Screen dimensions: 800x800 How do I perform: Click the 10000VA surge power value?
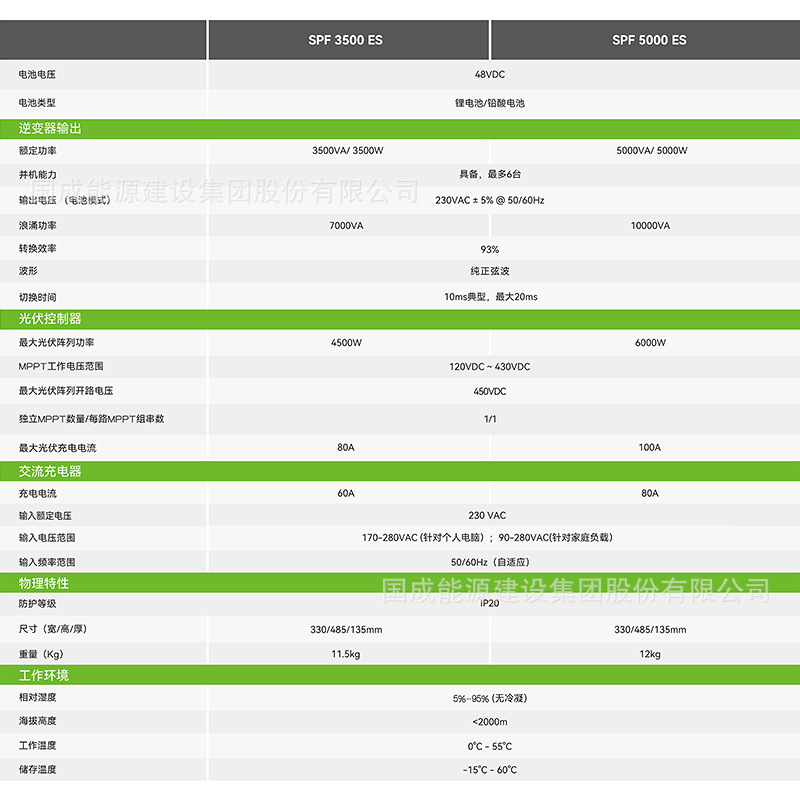coord(650,226)
